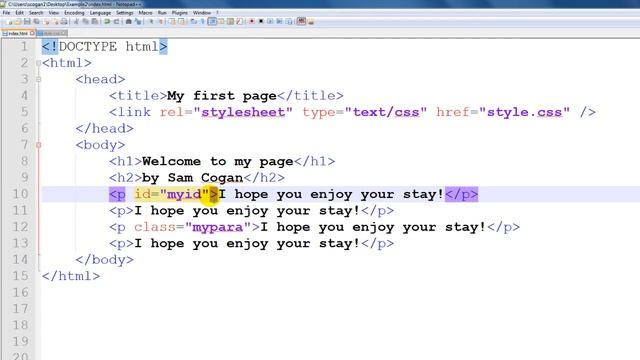This screenshot has height=360, width=640.
Task: Click "stylesheet" rel attribute value
Action: [243, 112]
